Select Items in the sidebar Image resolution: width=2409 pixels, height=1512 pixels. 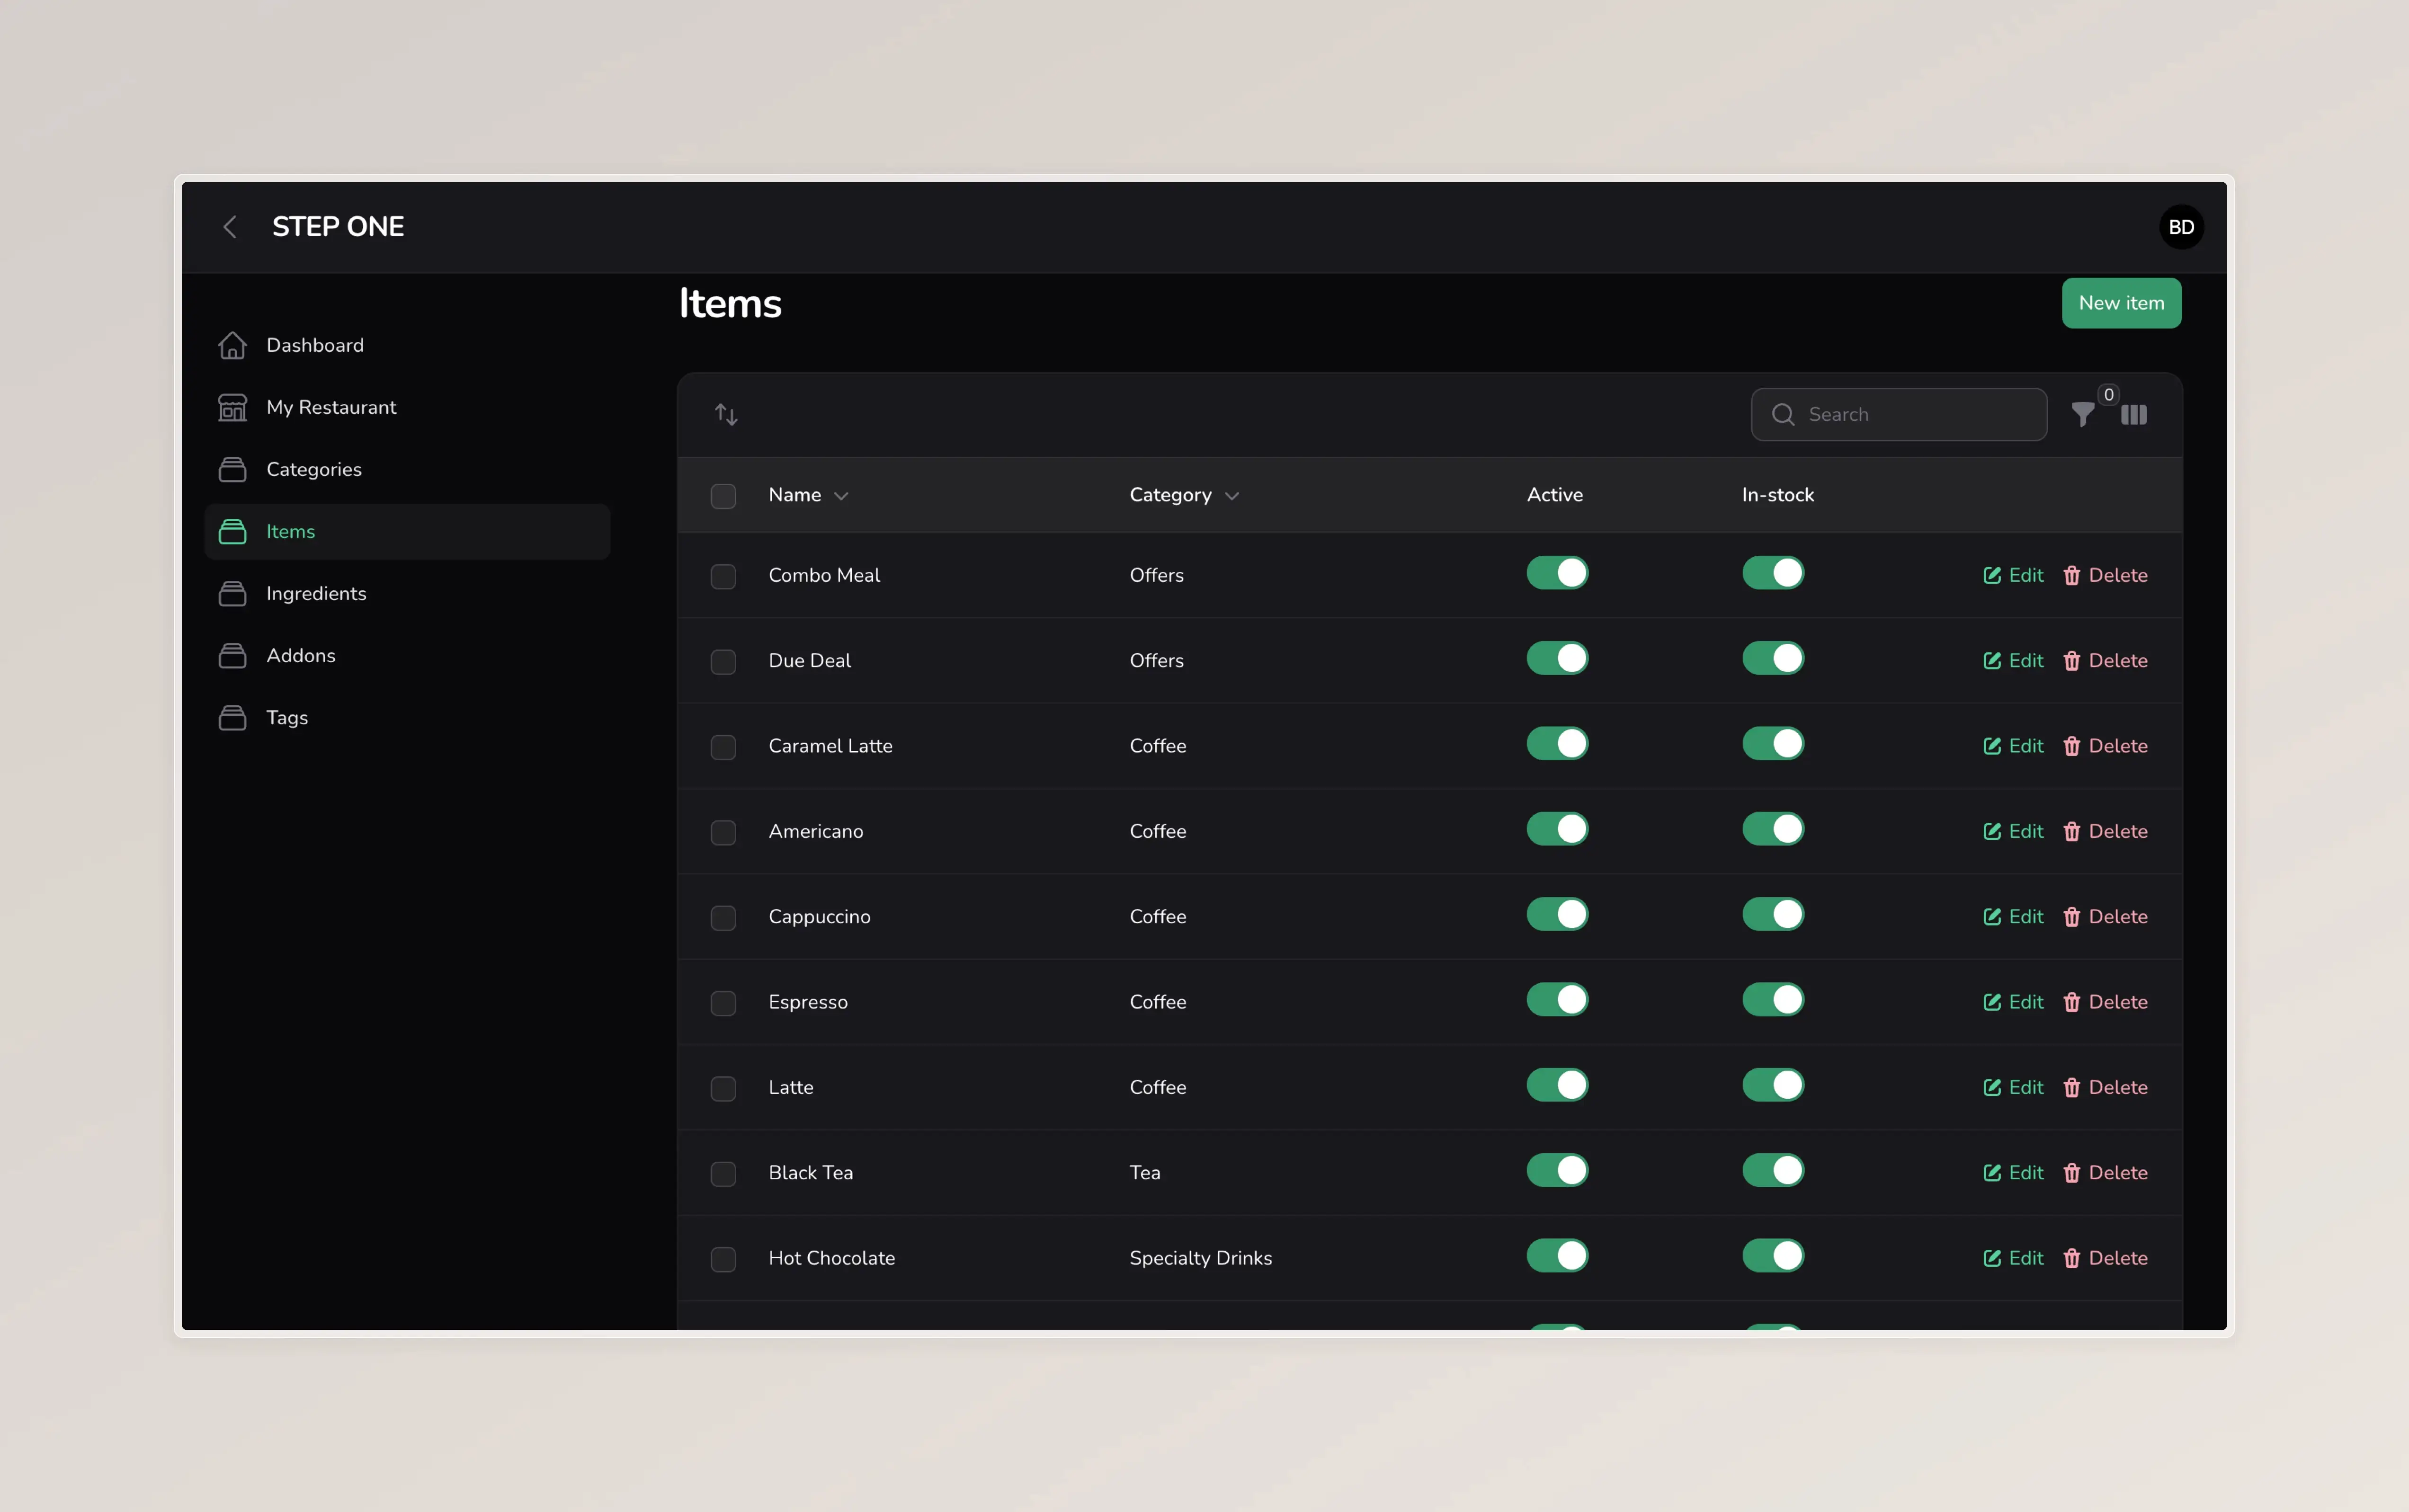[x=407, y=531]
